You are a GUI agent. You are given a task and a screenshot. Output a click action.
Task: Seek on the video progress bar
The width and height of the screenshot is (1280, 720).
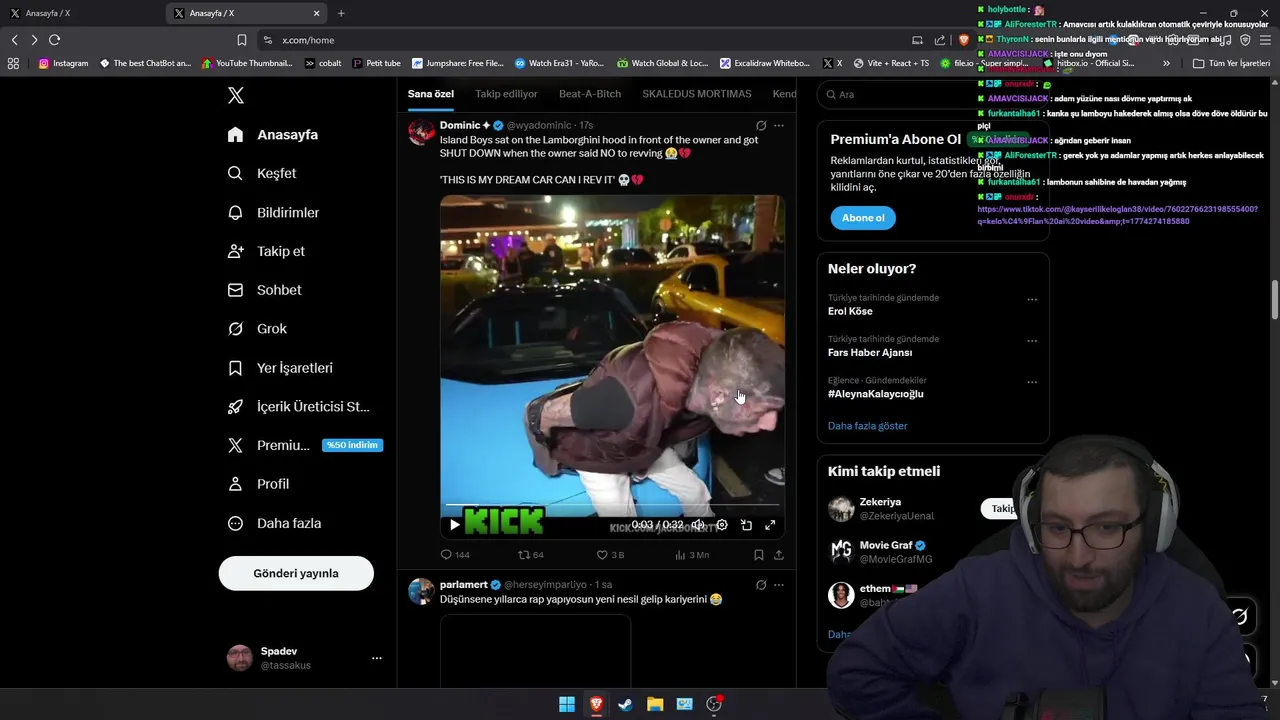point(612,505)
